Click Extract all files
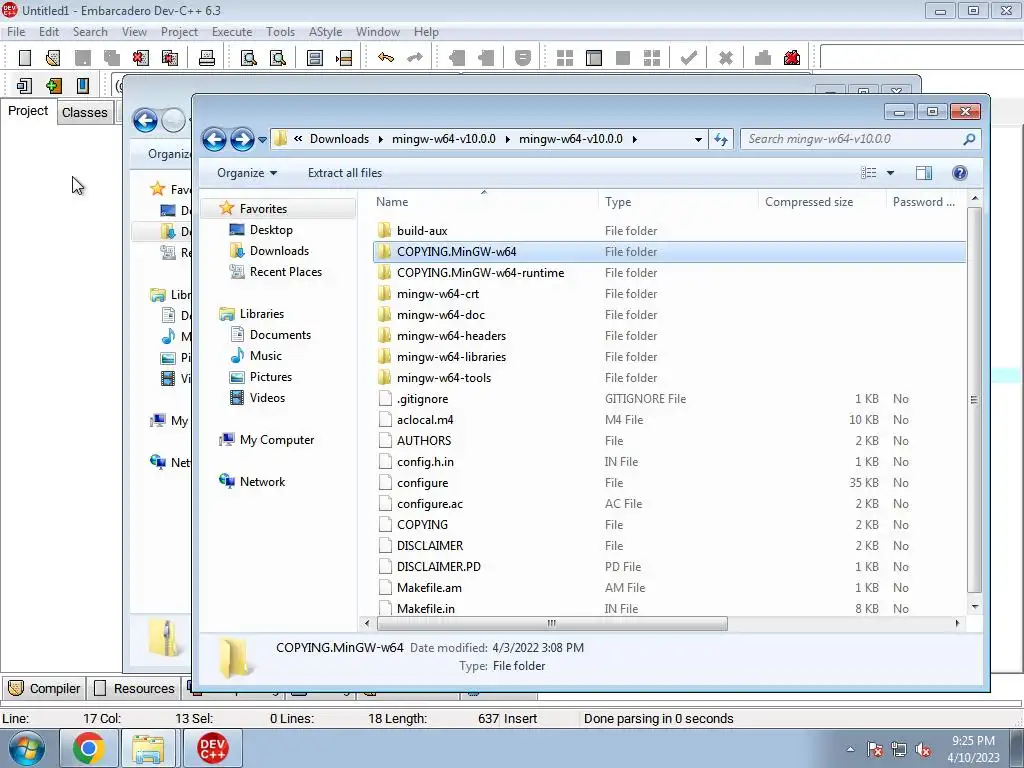 (345, 172)
